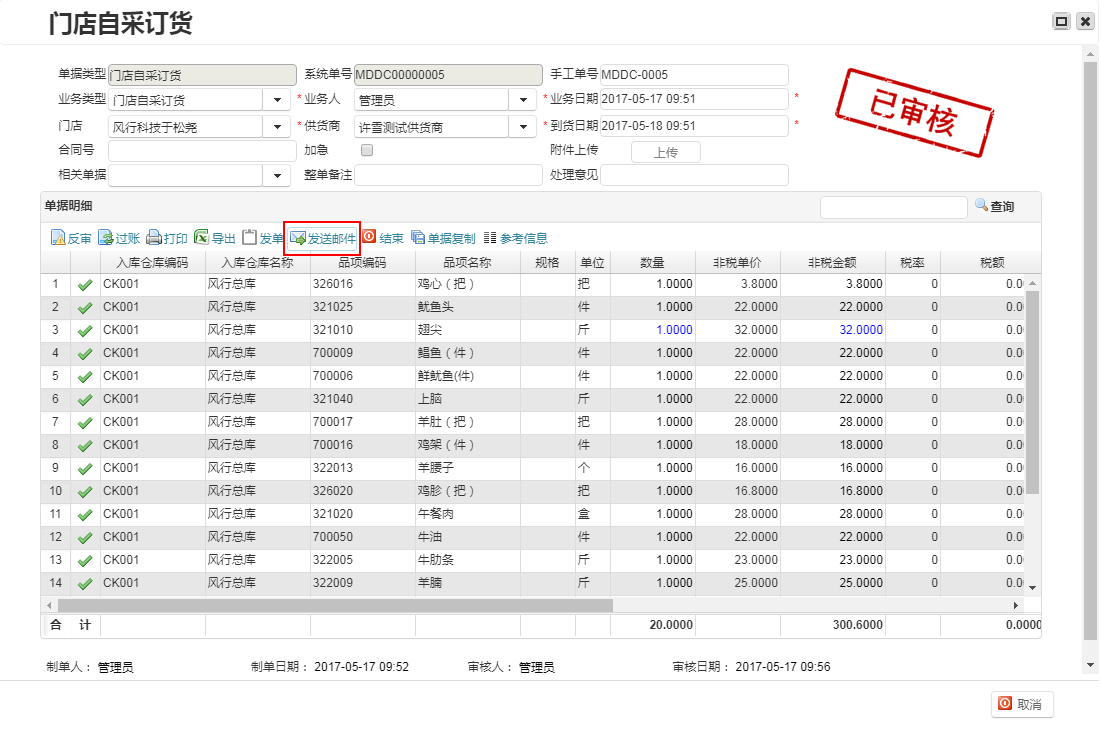Click the 发单 toolbar icon
The image size is (1101, 730).
point(250,239)
